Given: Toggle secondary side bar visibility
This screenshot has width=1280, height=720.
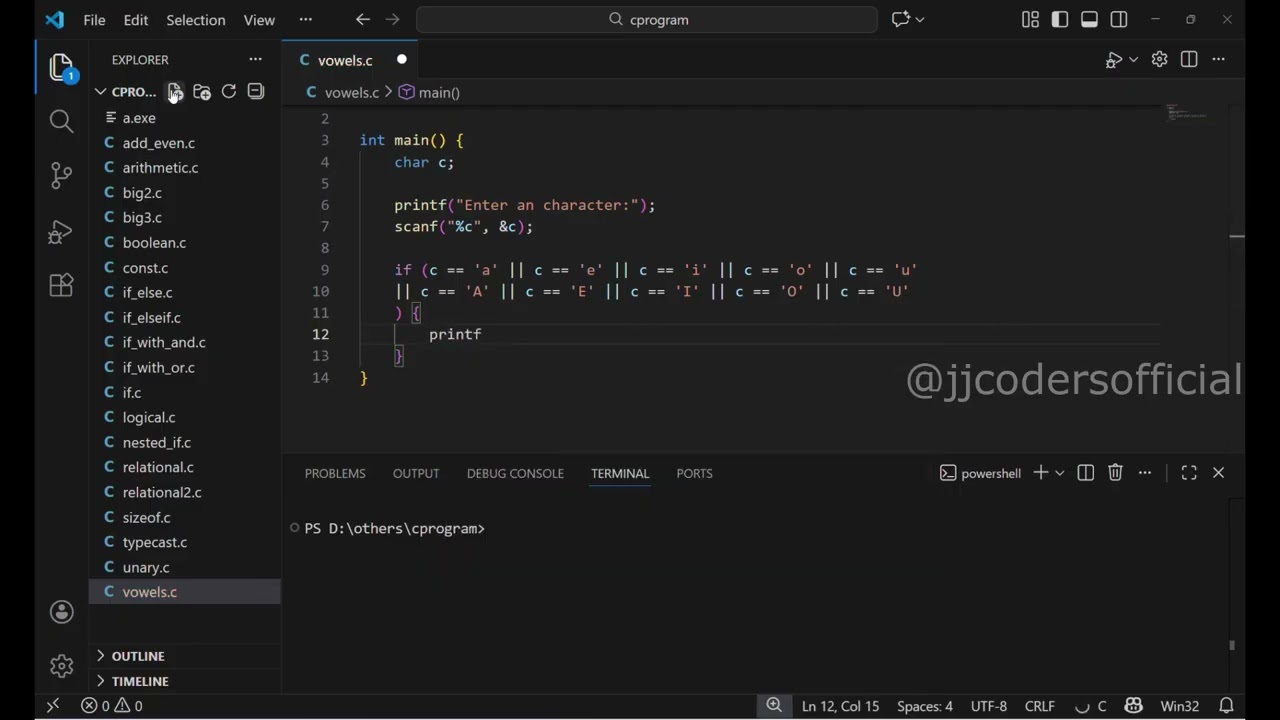Looking at the screenshot, I should 1119,19.
